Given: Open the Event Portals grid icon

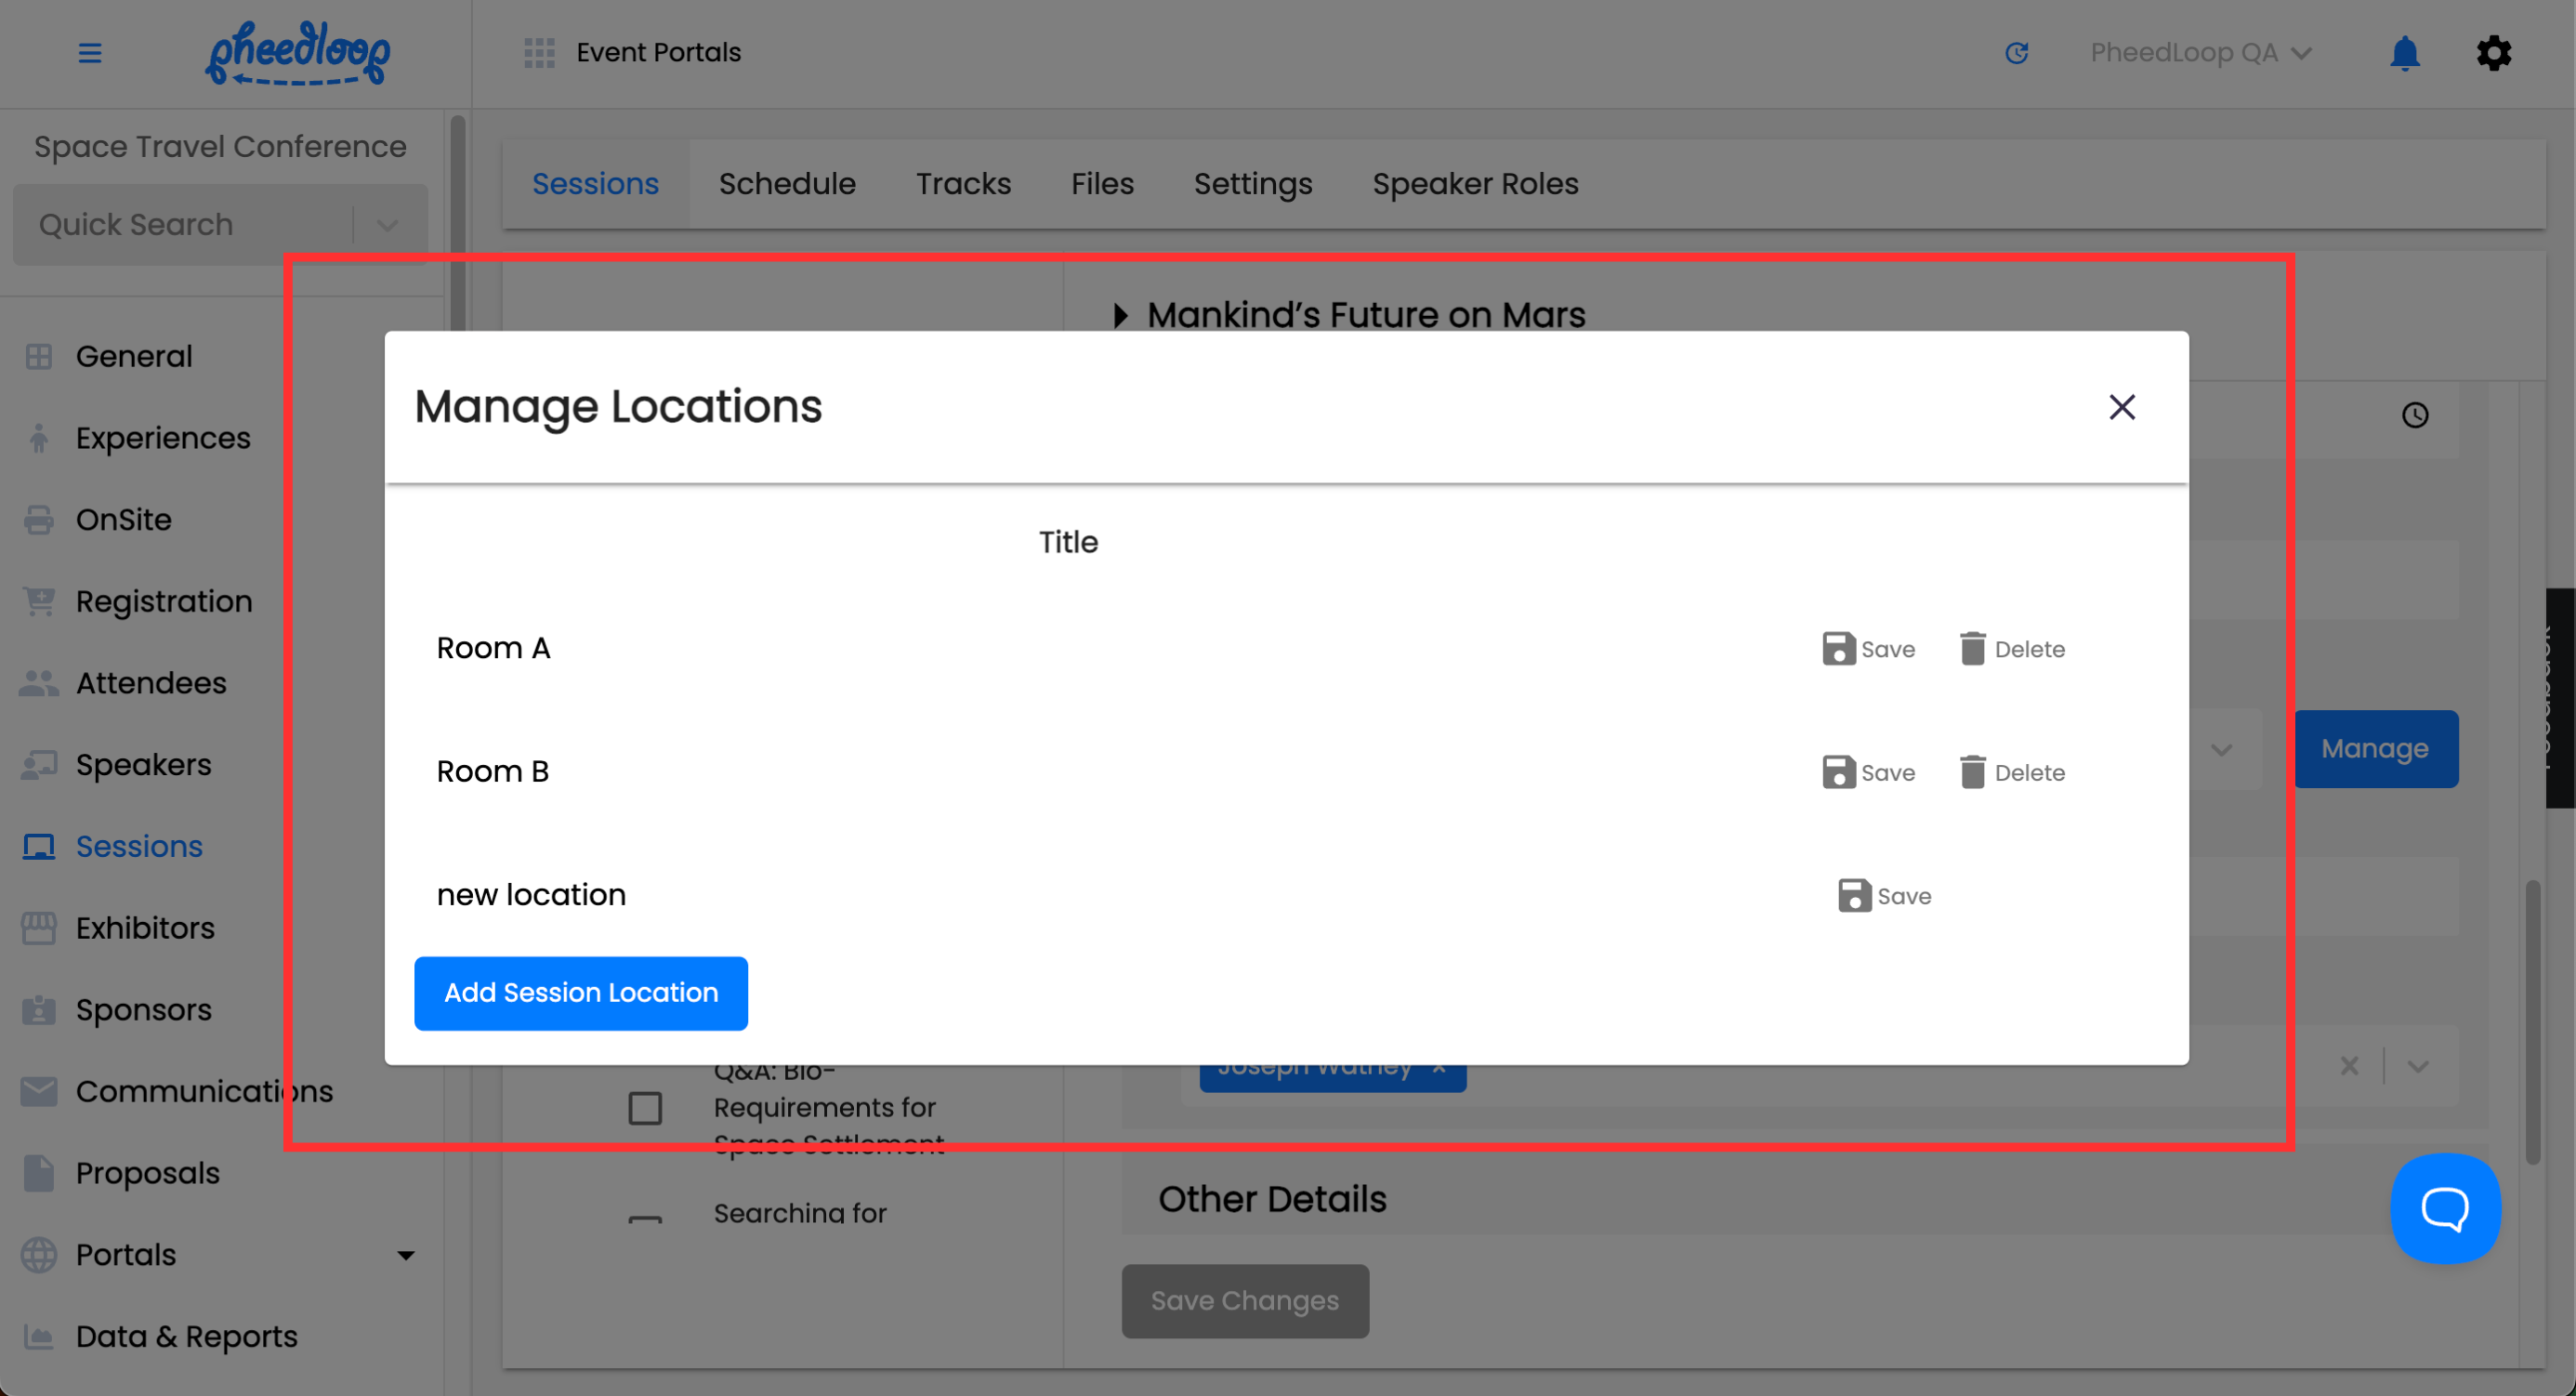Looking at the screenshot, I should tap(539, 53).
